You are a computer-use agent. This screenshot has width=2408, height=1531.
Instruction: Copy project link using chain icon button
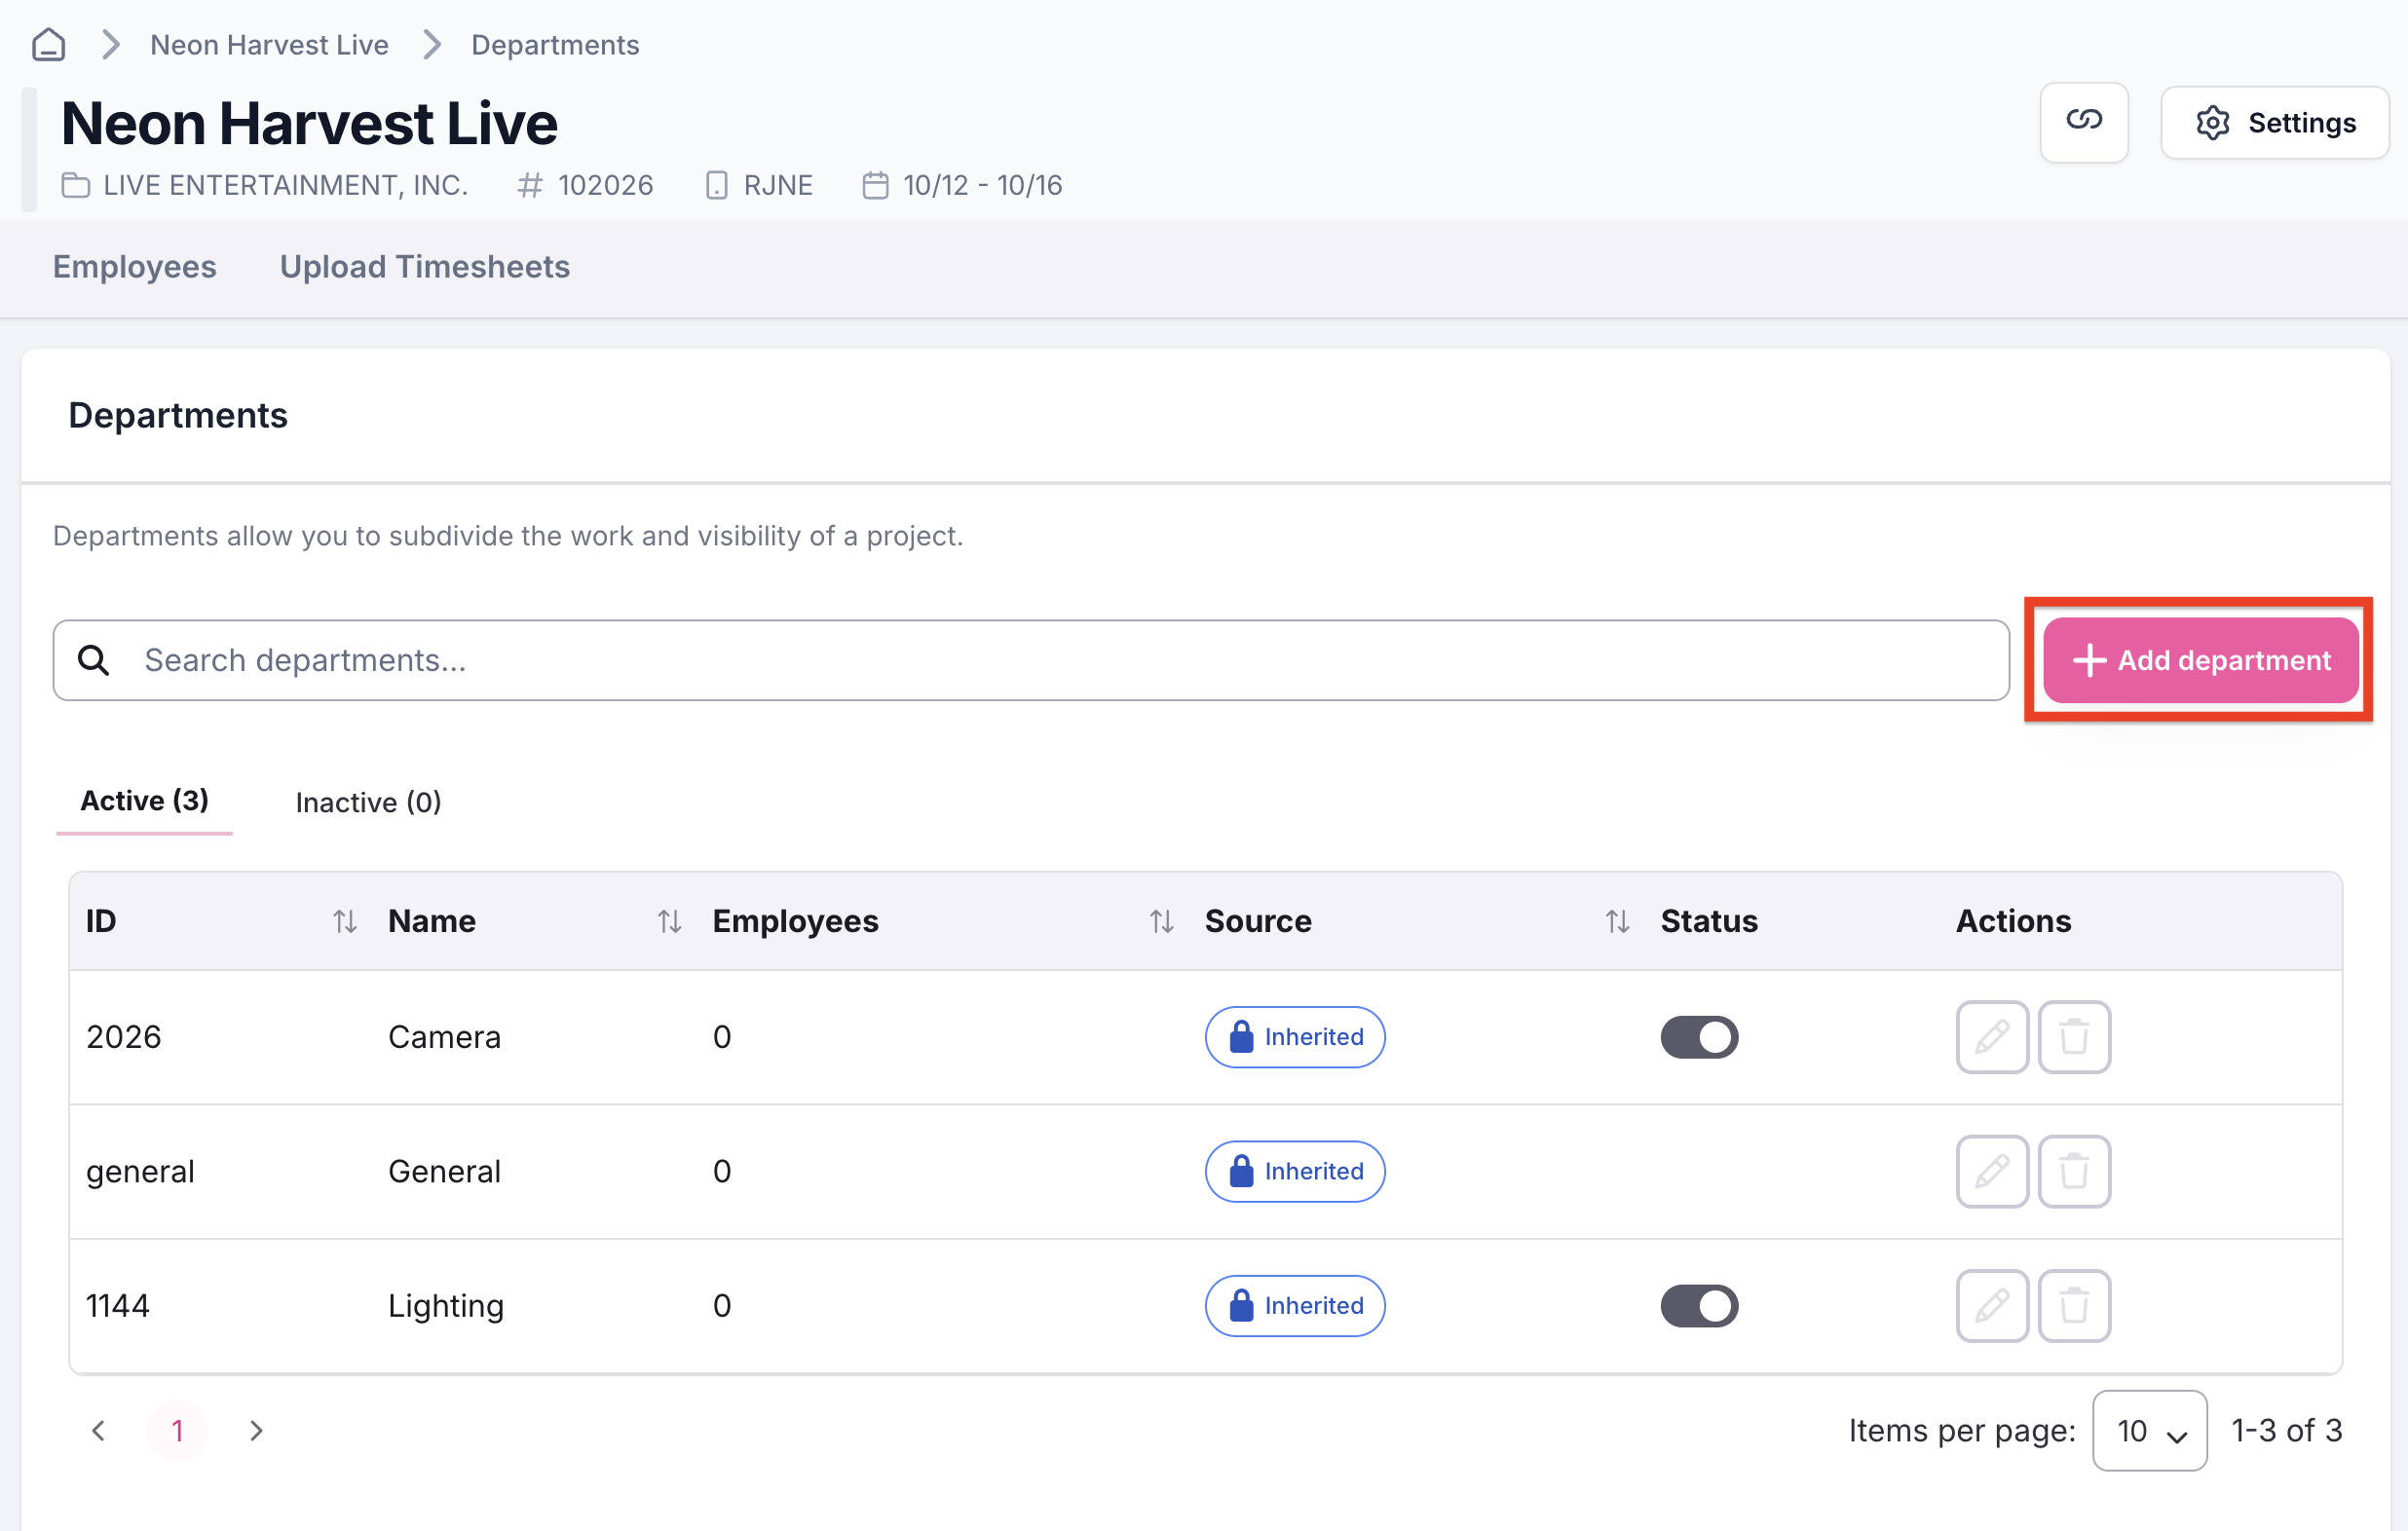(2084, 122)
